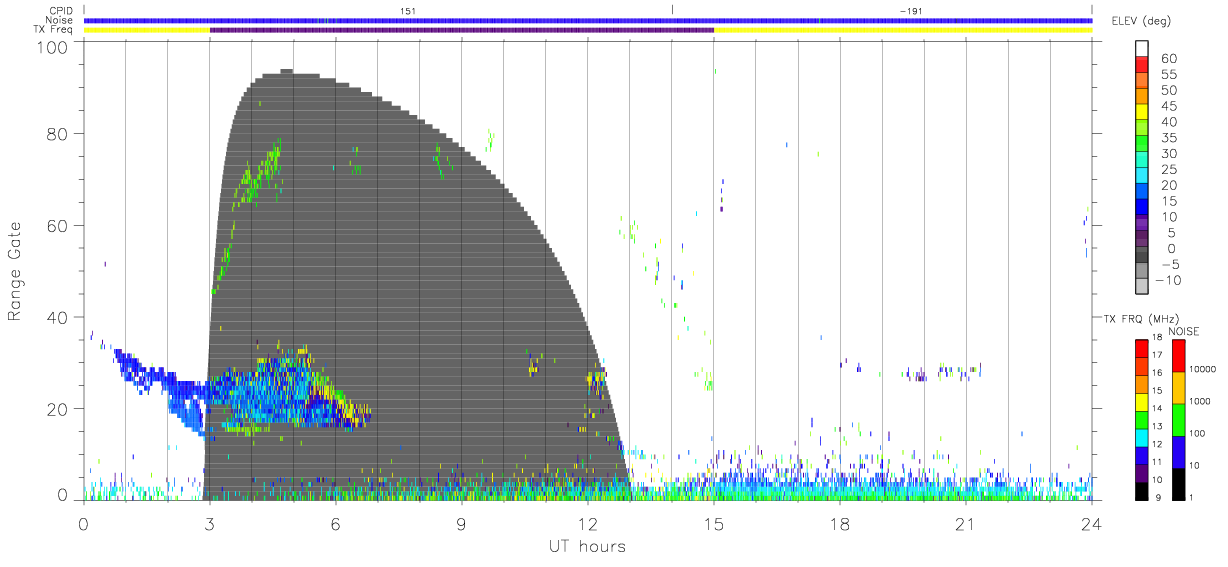Click the black 9–10 MHz TX FRQ swatch
The height and width of the screenshot is (567, 1228).
click(1142, 490)
